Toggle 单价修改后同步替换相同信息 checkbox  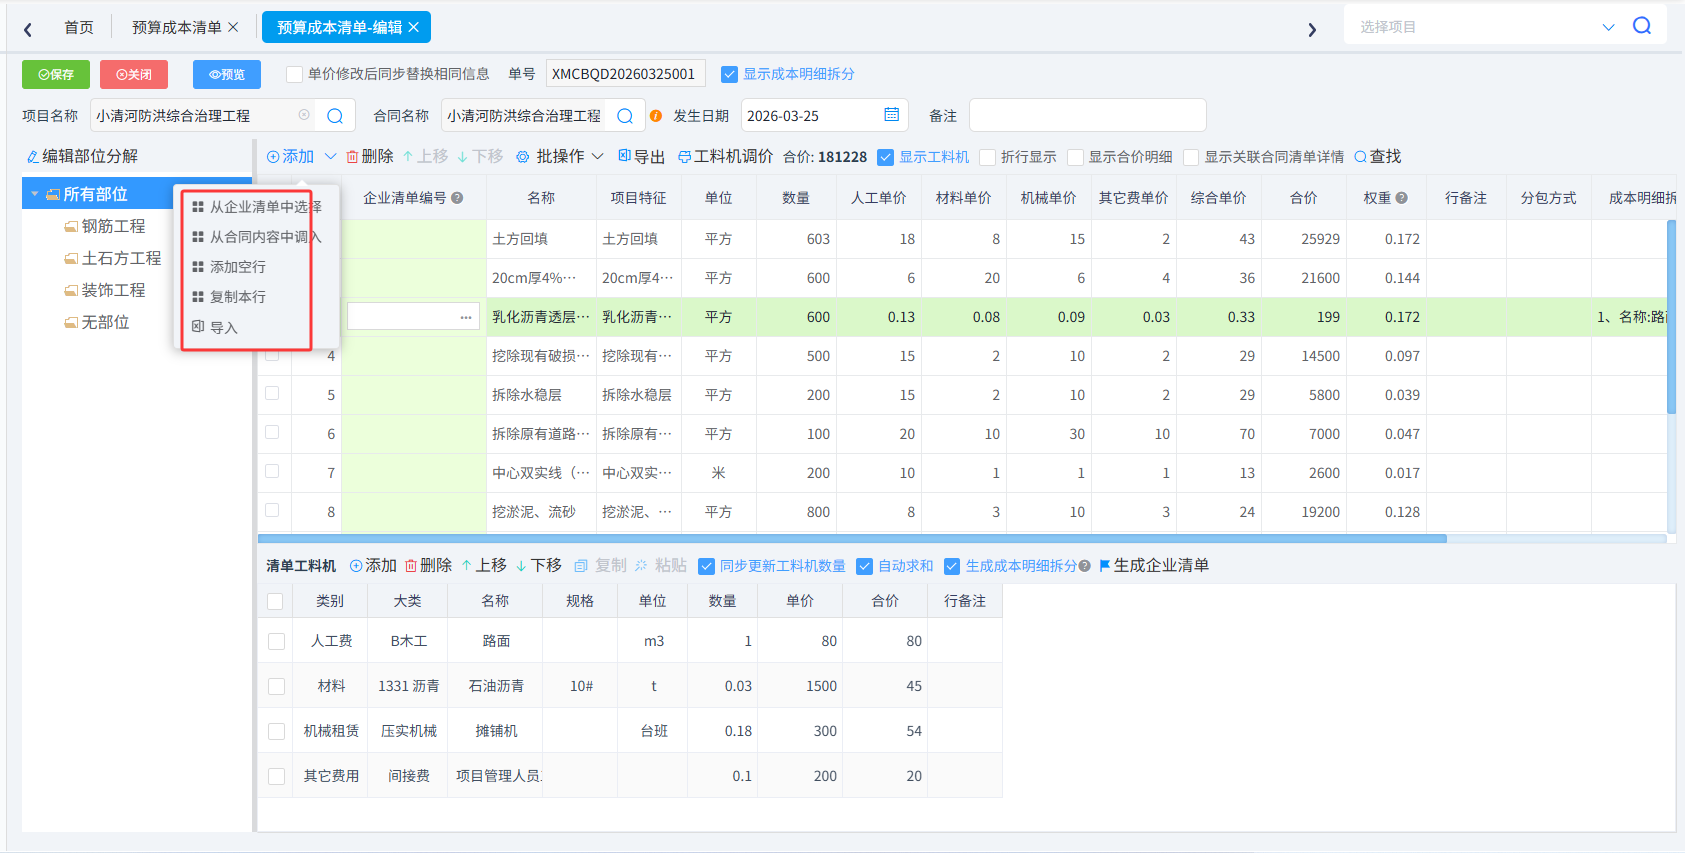pos(294,74)
